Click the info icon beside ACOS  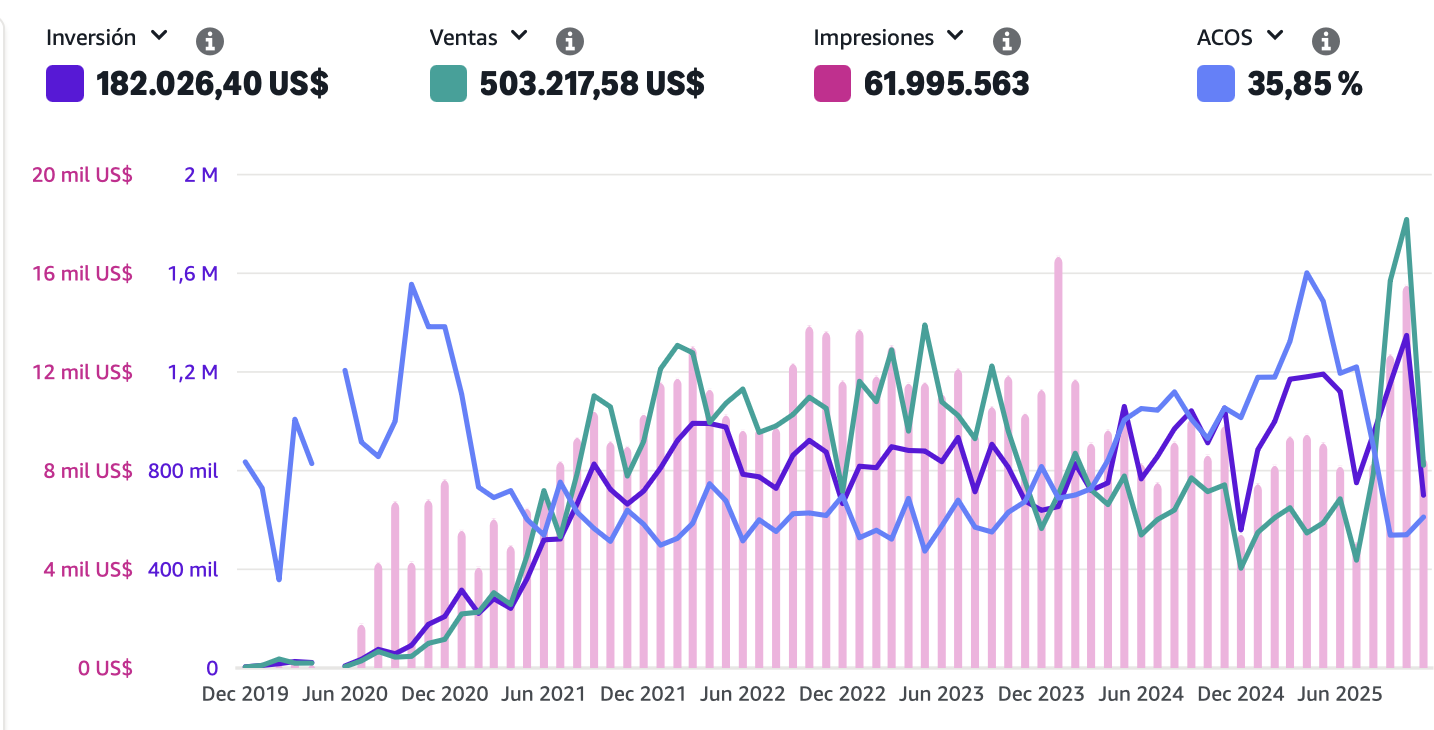[1325, 41]
